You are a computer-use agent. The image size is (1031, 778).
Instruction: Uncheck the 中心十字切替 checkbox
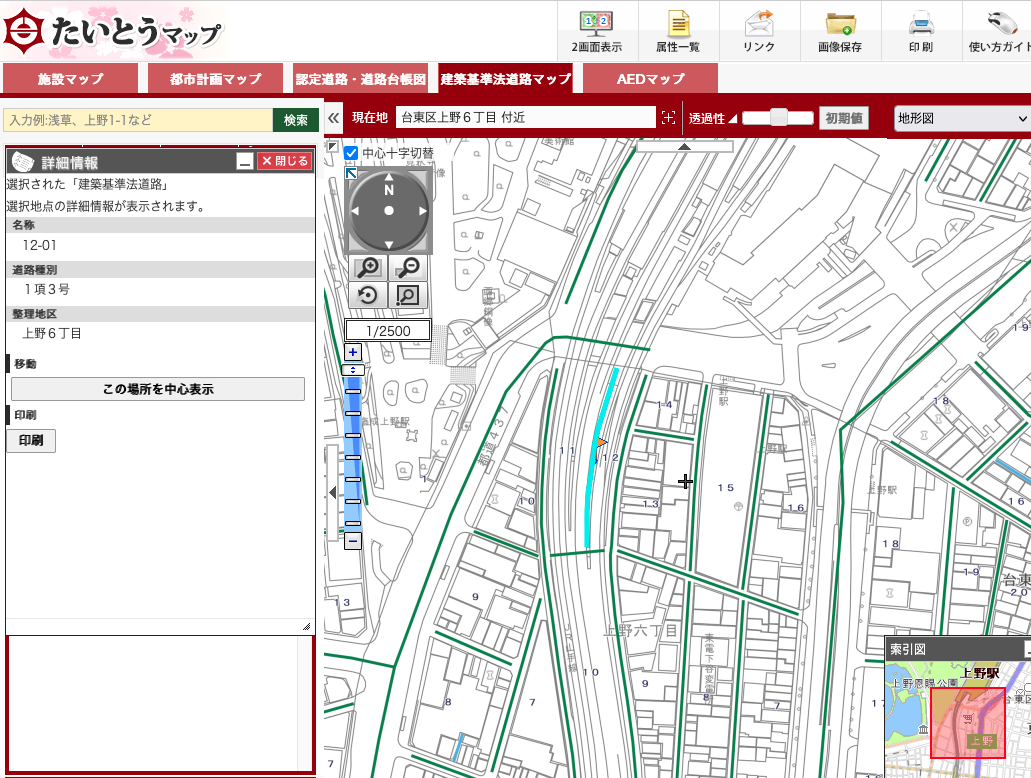(351, 153)
